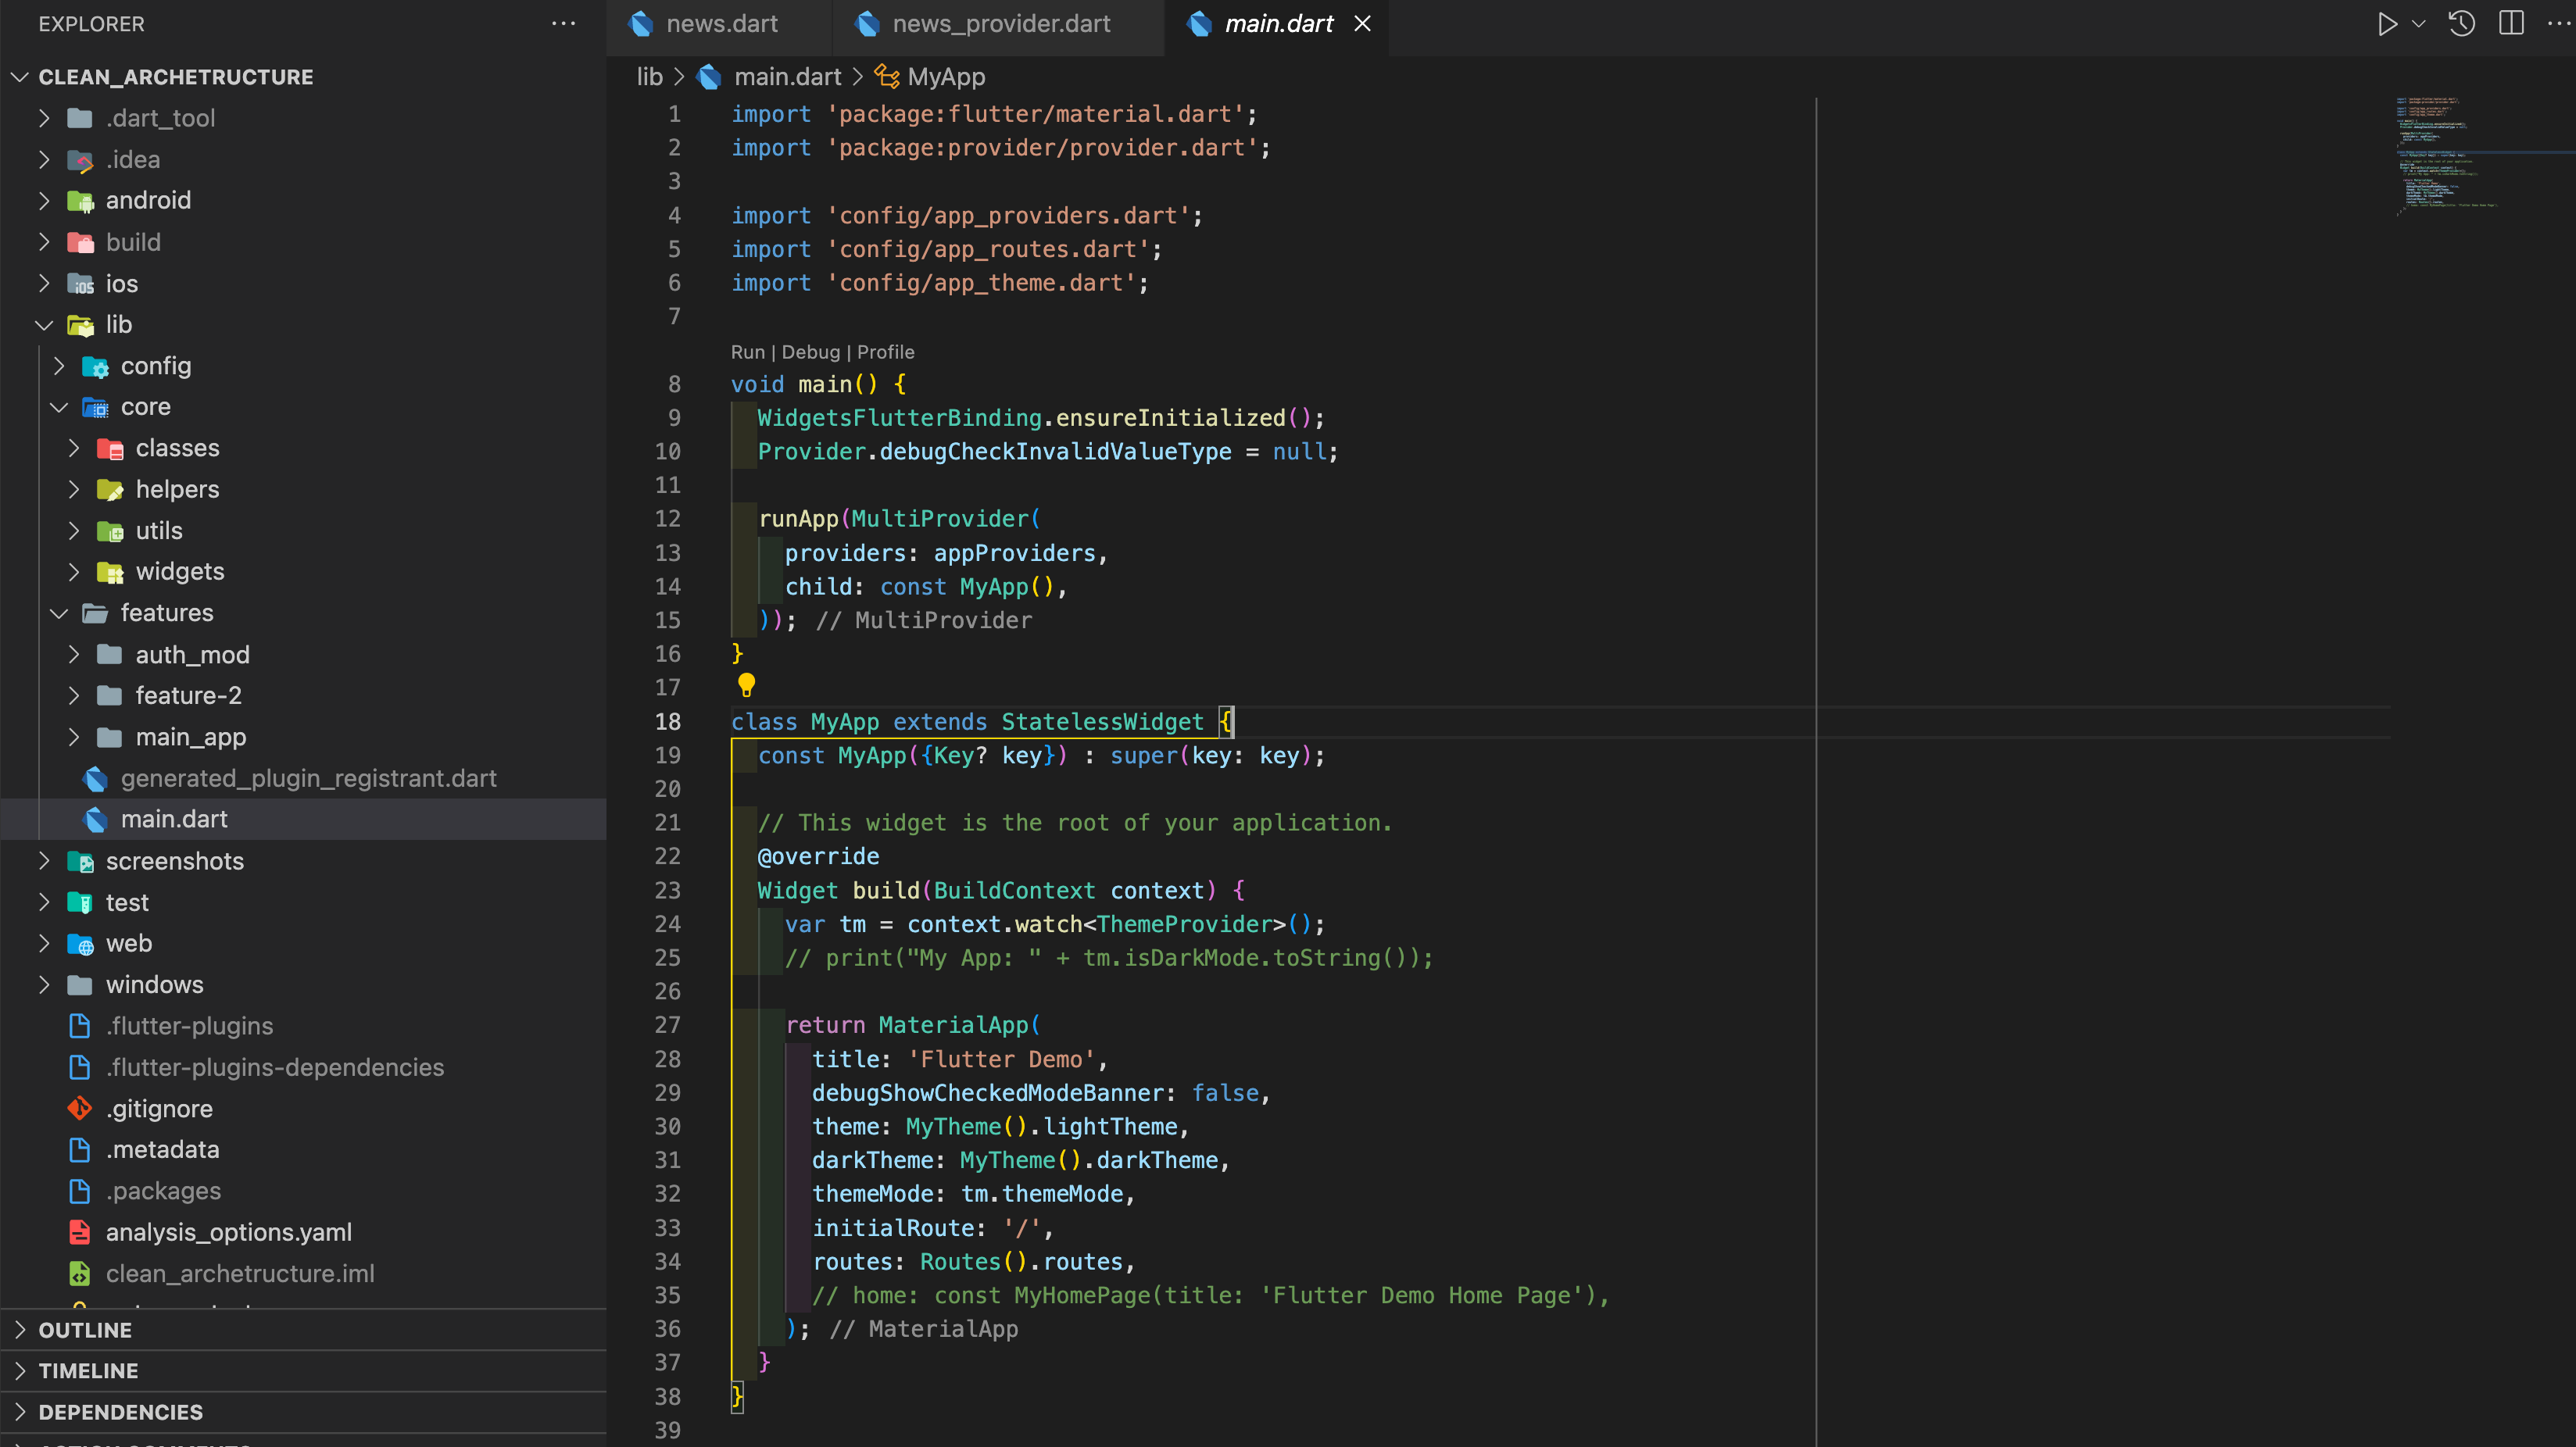This screenshot has height=1447, width=2576.
Task: Click the Profile code lens link
Action: click(885, 352)
